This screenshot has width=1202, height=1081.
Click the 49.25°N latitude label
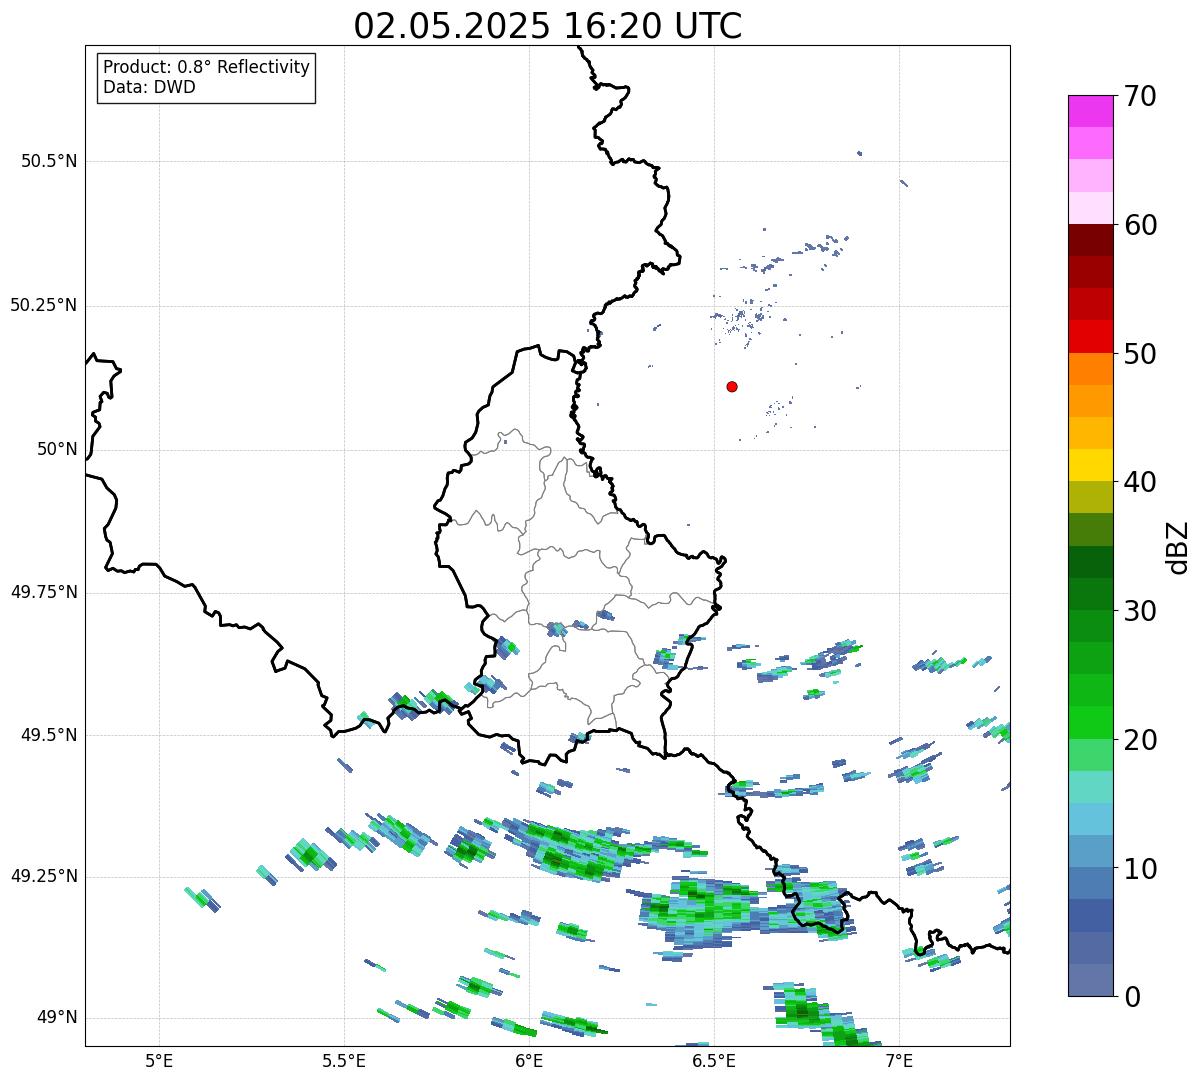point(43,876)
